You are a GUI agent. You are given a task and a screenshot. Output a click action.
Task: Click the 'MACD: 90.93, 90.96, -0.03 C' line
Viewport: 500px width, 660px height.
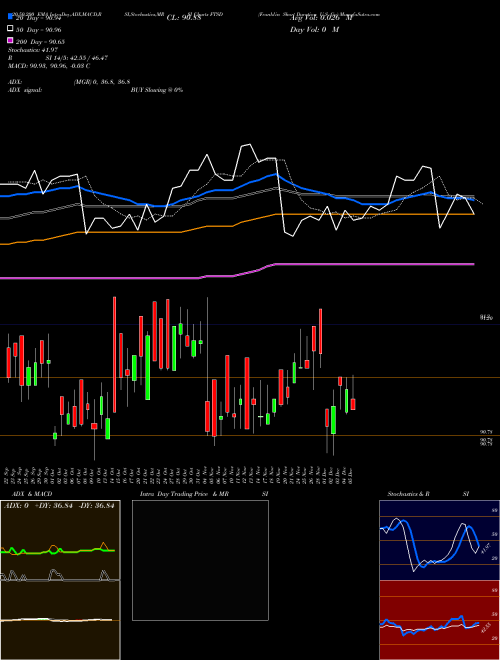(49, 66)
